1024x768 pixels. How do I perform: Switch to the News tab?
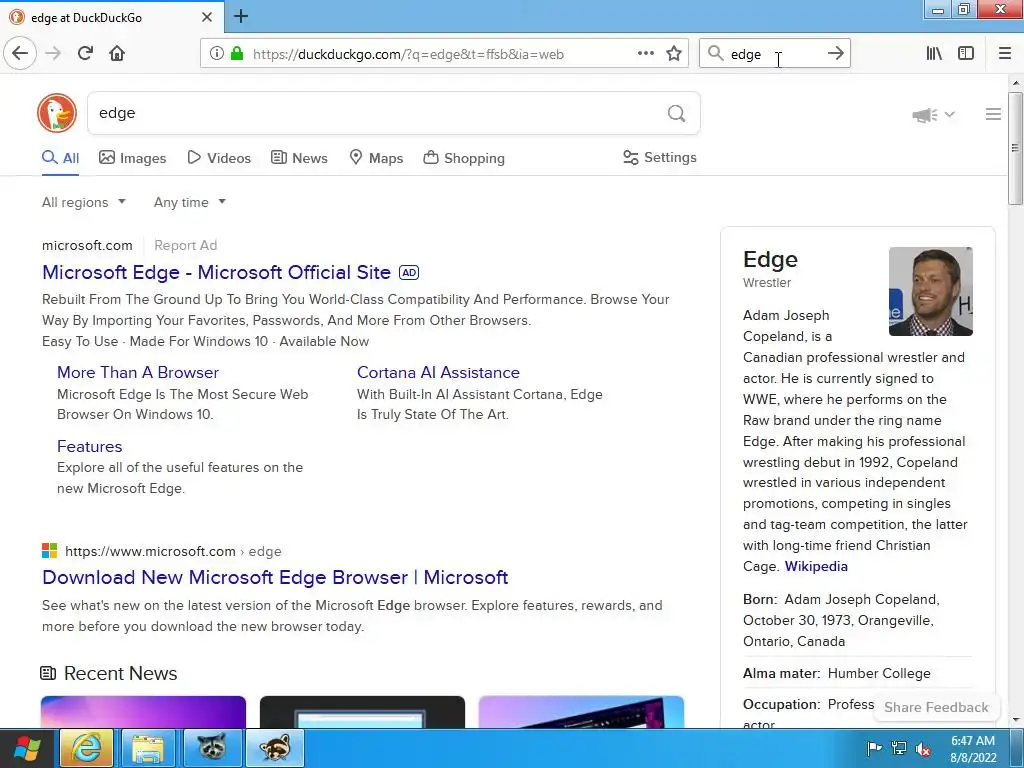(299, 158)
